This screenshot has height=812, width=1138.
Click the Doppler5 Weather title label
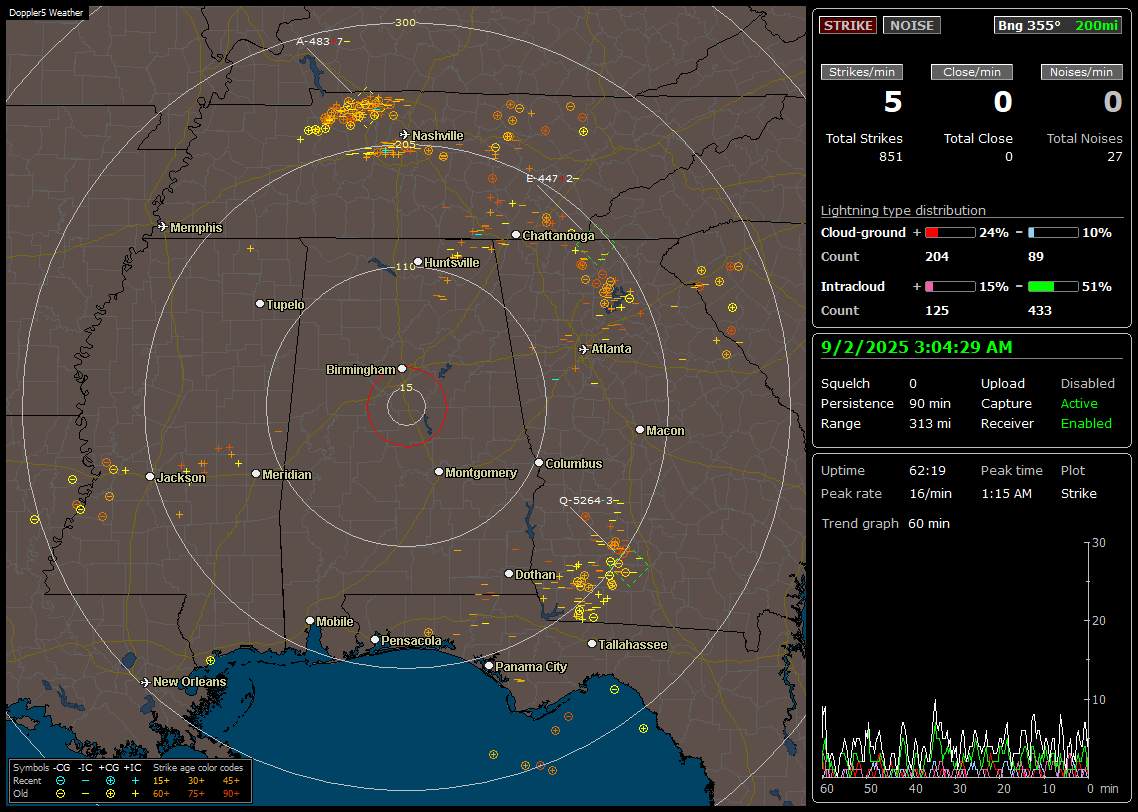[46, 13]
